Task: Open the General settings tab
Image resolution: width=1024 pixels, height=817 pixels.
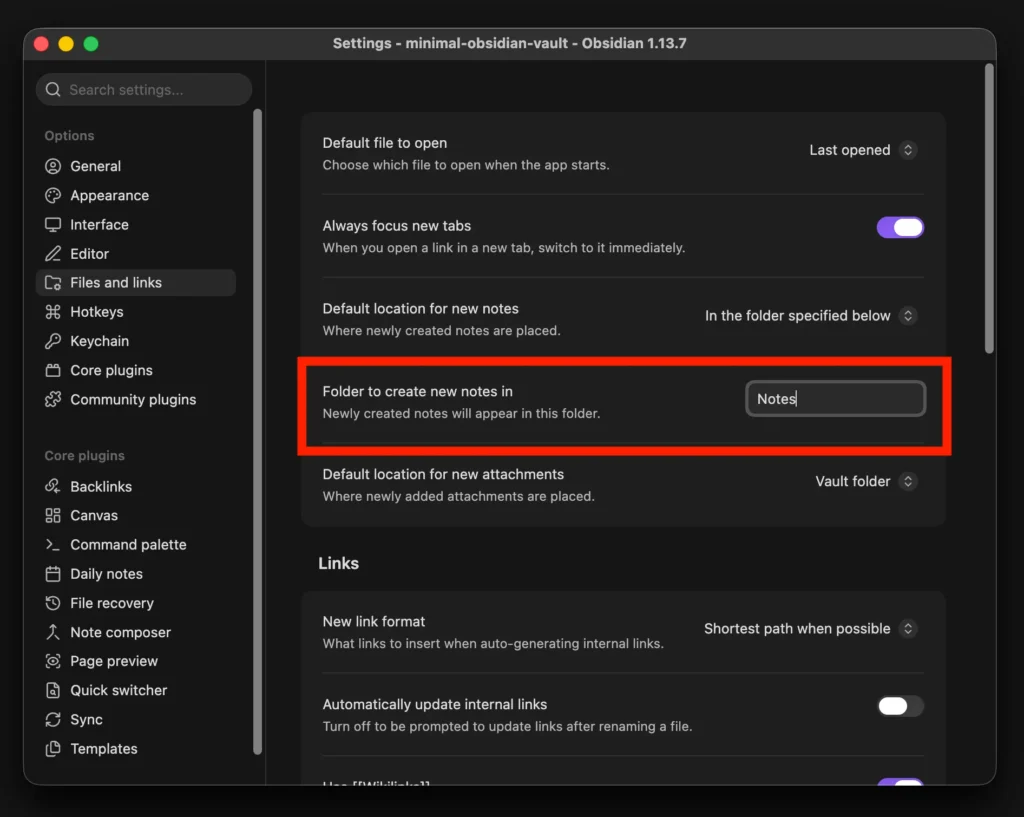Action: tap(136, 166)
